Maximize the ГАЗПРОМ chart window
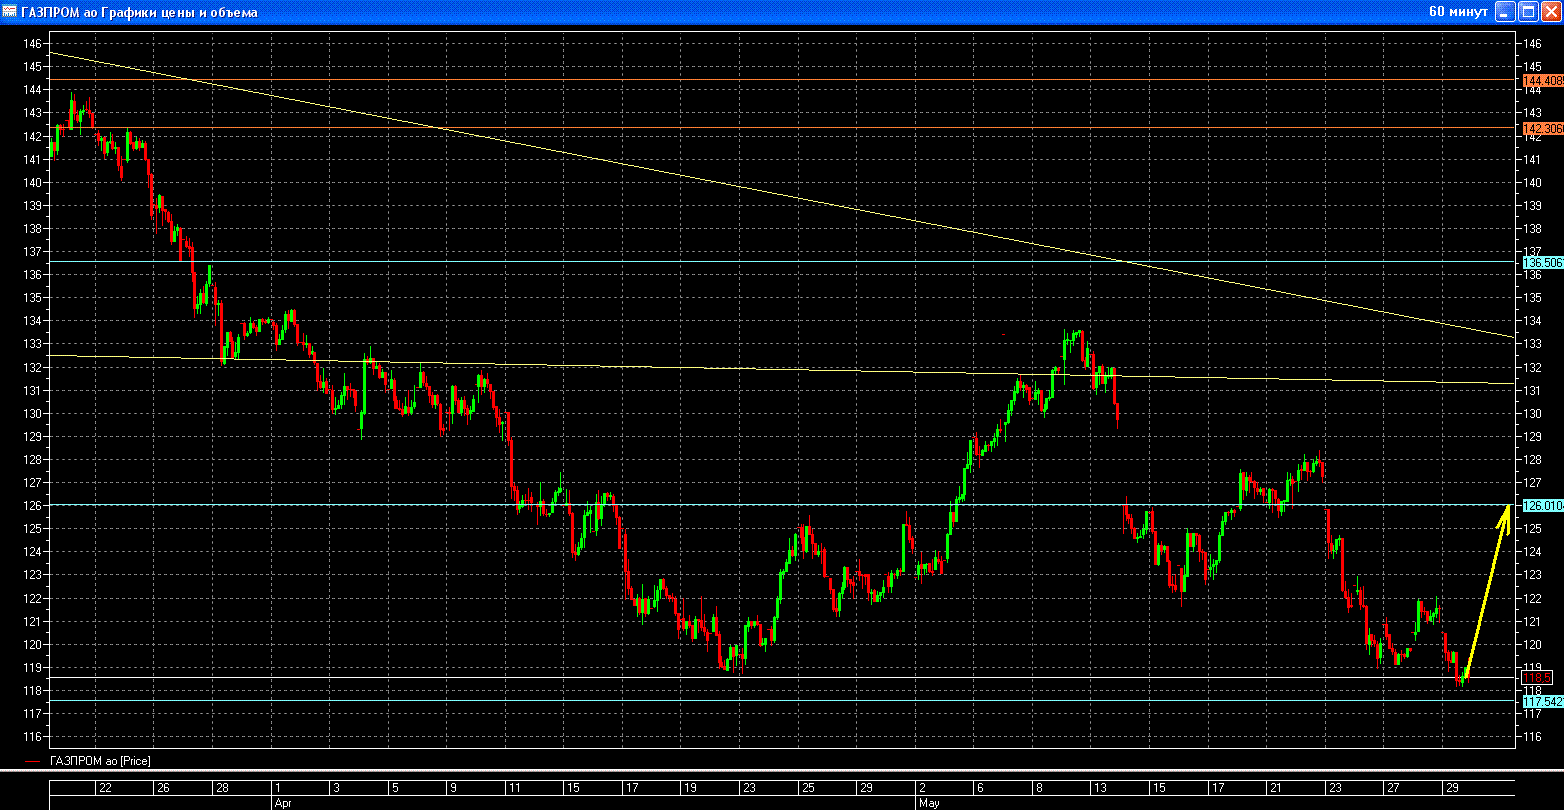1564x810 pixels. click(1528, 12)
